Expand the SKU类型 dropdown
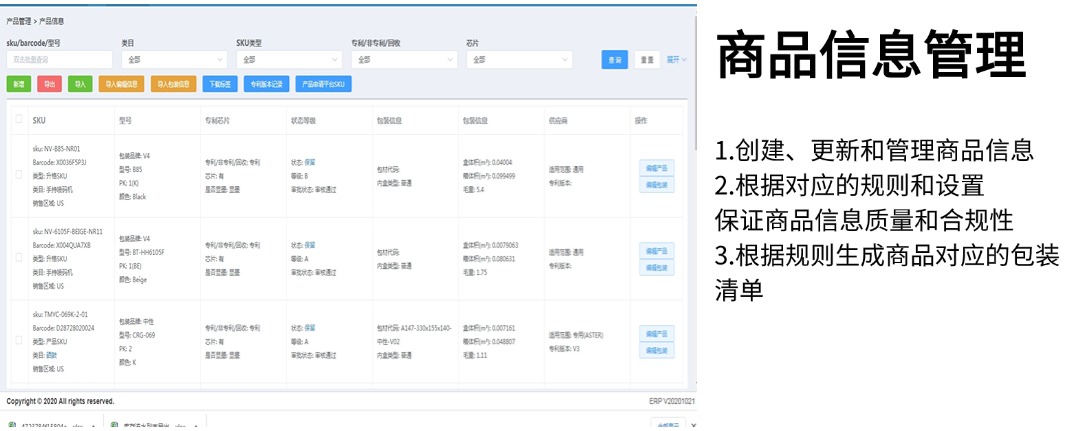 (x=289, y=60)
